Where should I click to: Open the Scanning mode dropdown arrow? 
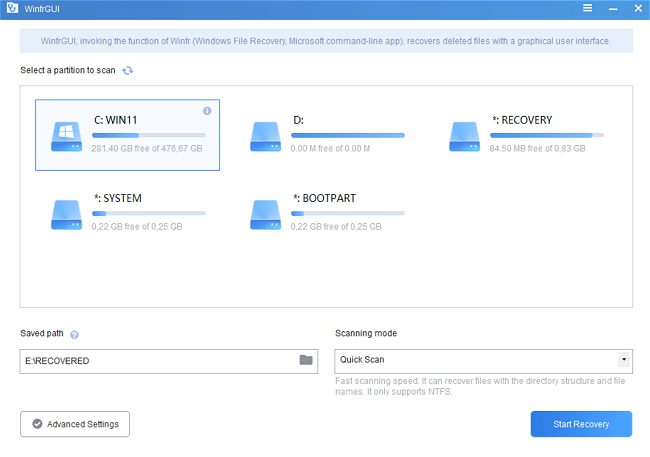[x=624, y=360]
